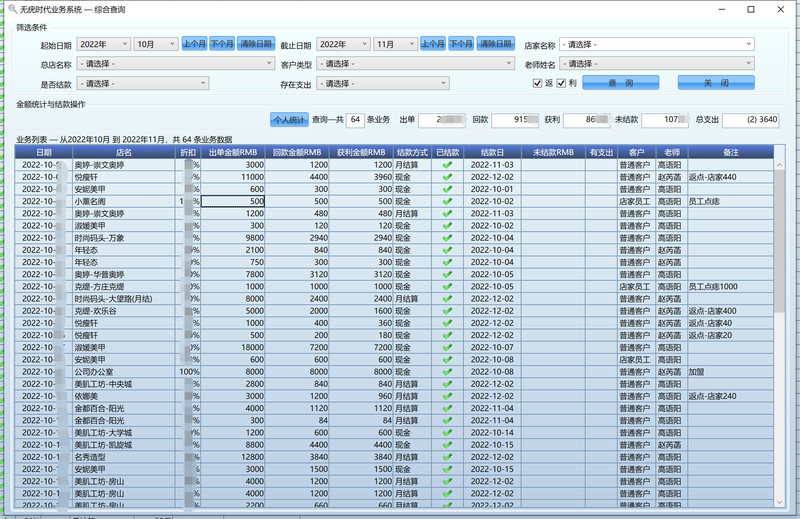Click the table scrollbar down arrow
The width and height of the screenshot is (800, 519).
(x=779, y=502)
